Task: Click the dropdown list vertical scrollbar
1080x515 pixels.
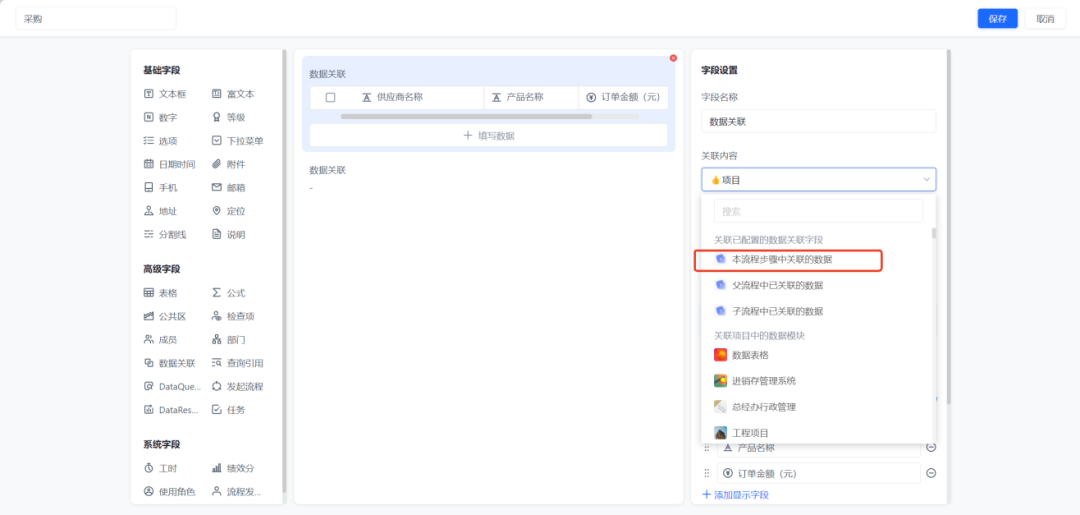Action: [934, 233]
